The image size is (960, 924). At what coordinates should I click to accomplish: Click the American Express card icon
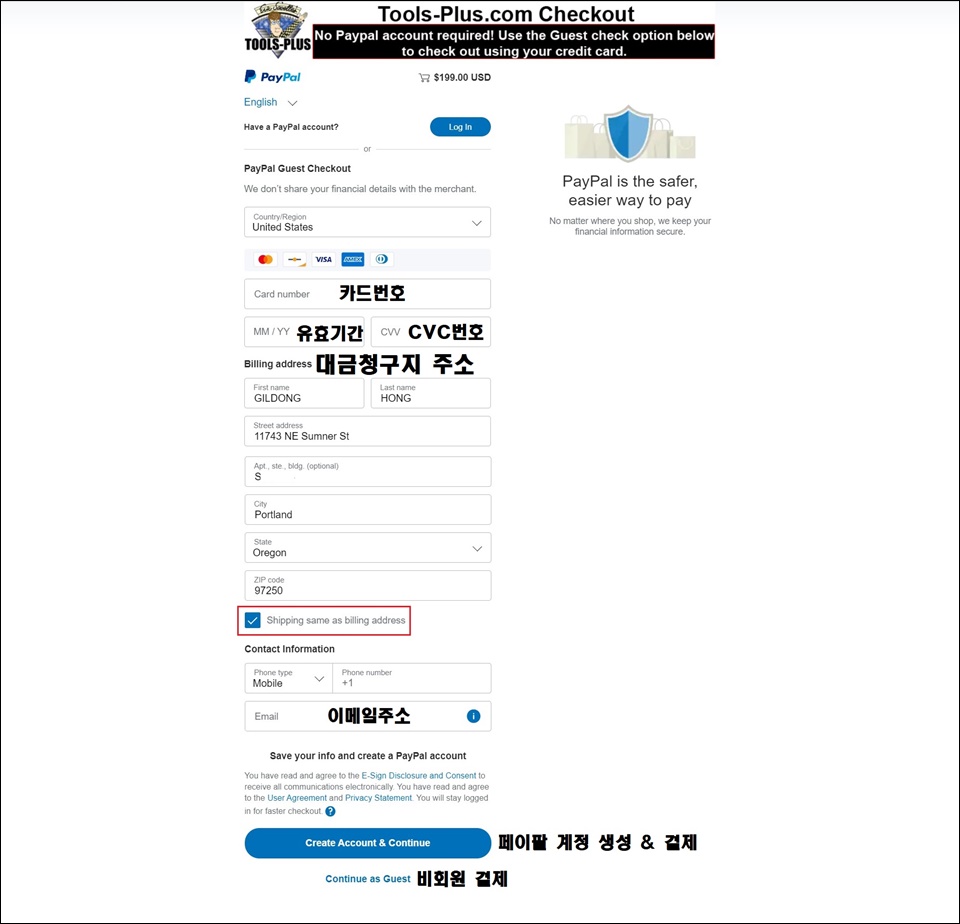(353, 260)
